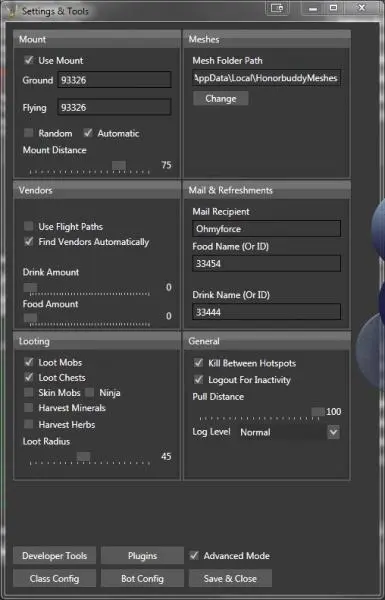Disable the Advanced Mode checkbox
Image resolution: width=385 pixels, height=600 pixels.
[x=194, y=555]
